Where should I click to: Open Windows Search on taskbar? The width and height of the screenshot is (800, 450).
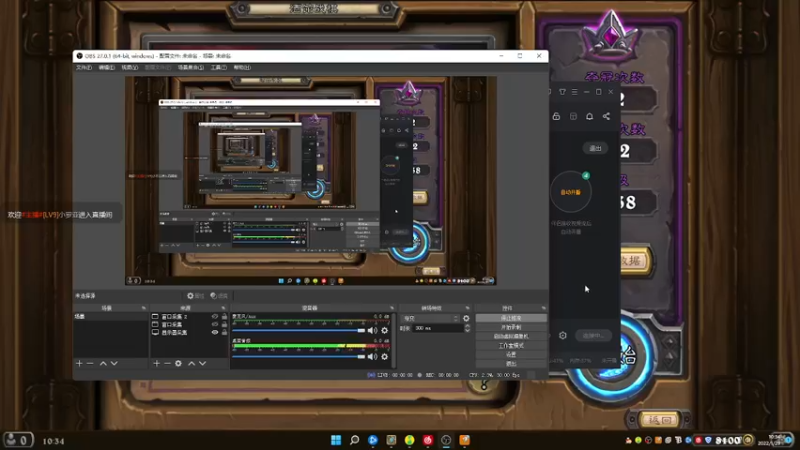click(x=354, y=440)
